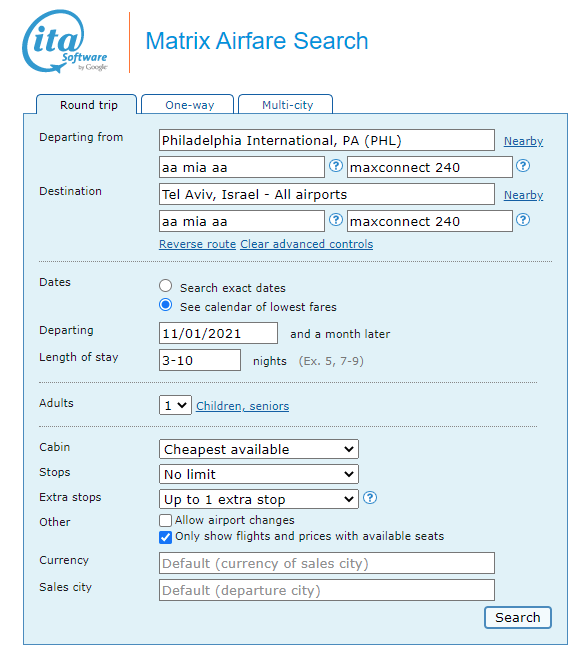The image size is (582, 656).
Task: Uncheck Only show flights with available seats
Action: (x=165, y=537)
